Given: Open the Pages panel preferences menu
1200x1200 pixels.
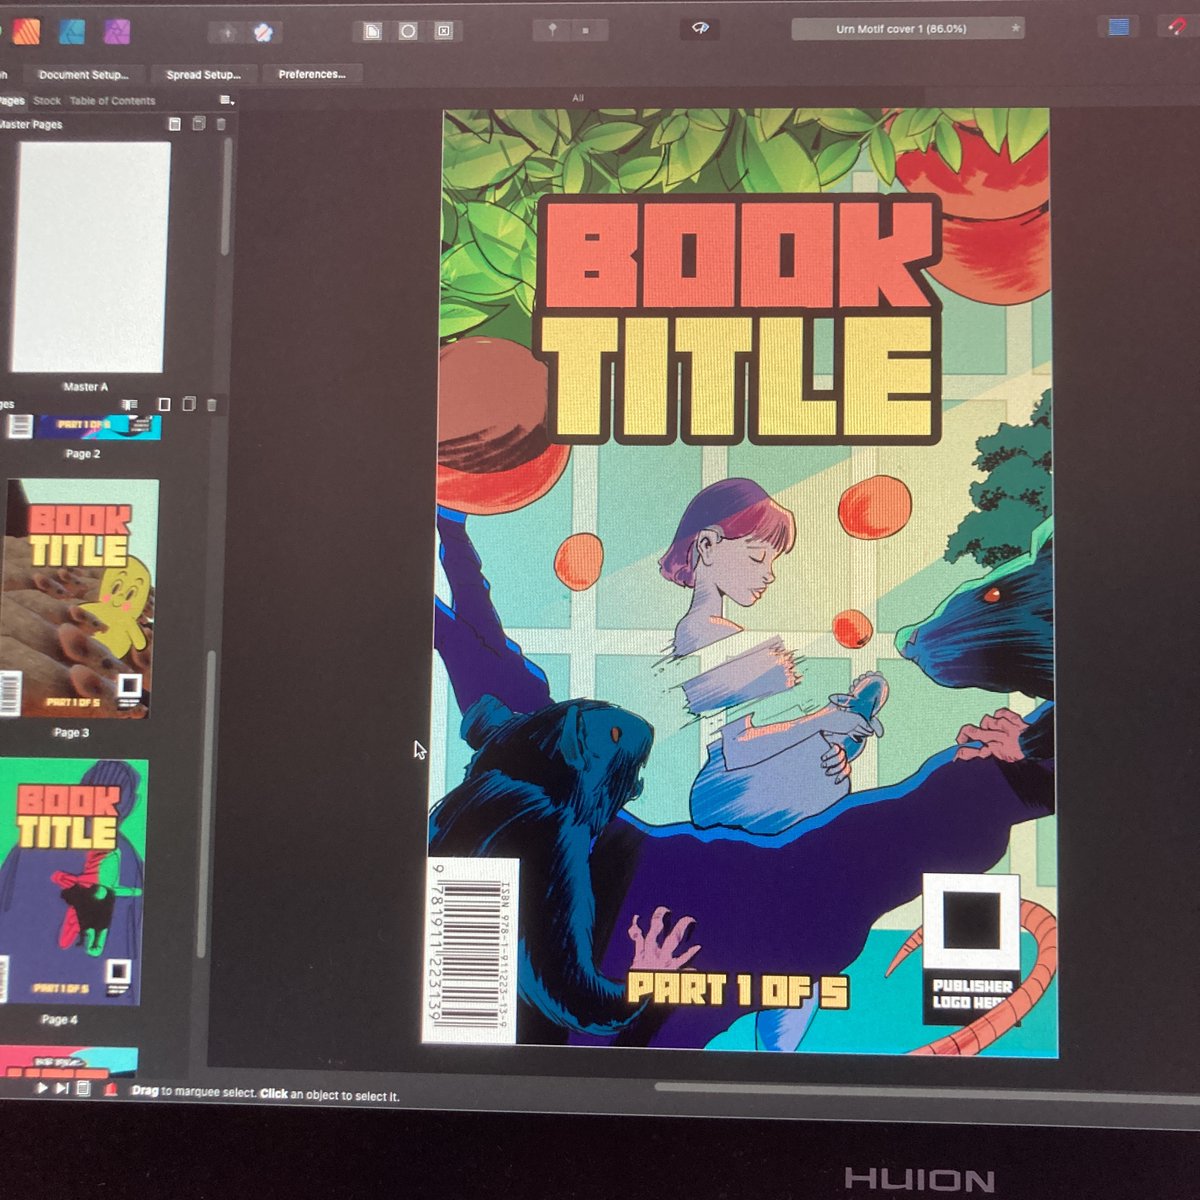Looking at the screenshot, I should tap(224, 100).
